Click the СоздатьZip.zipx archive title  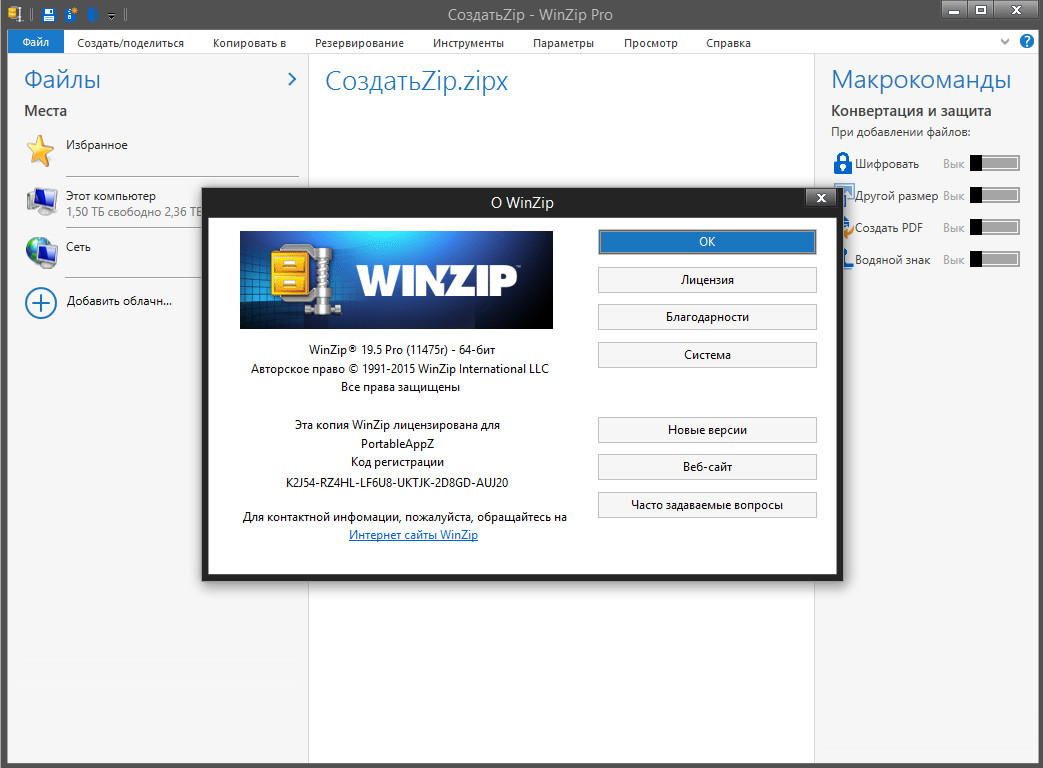tap(416, 81)
